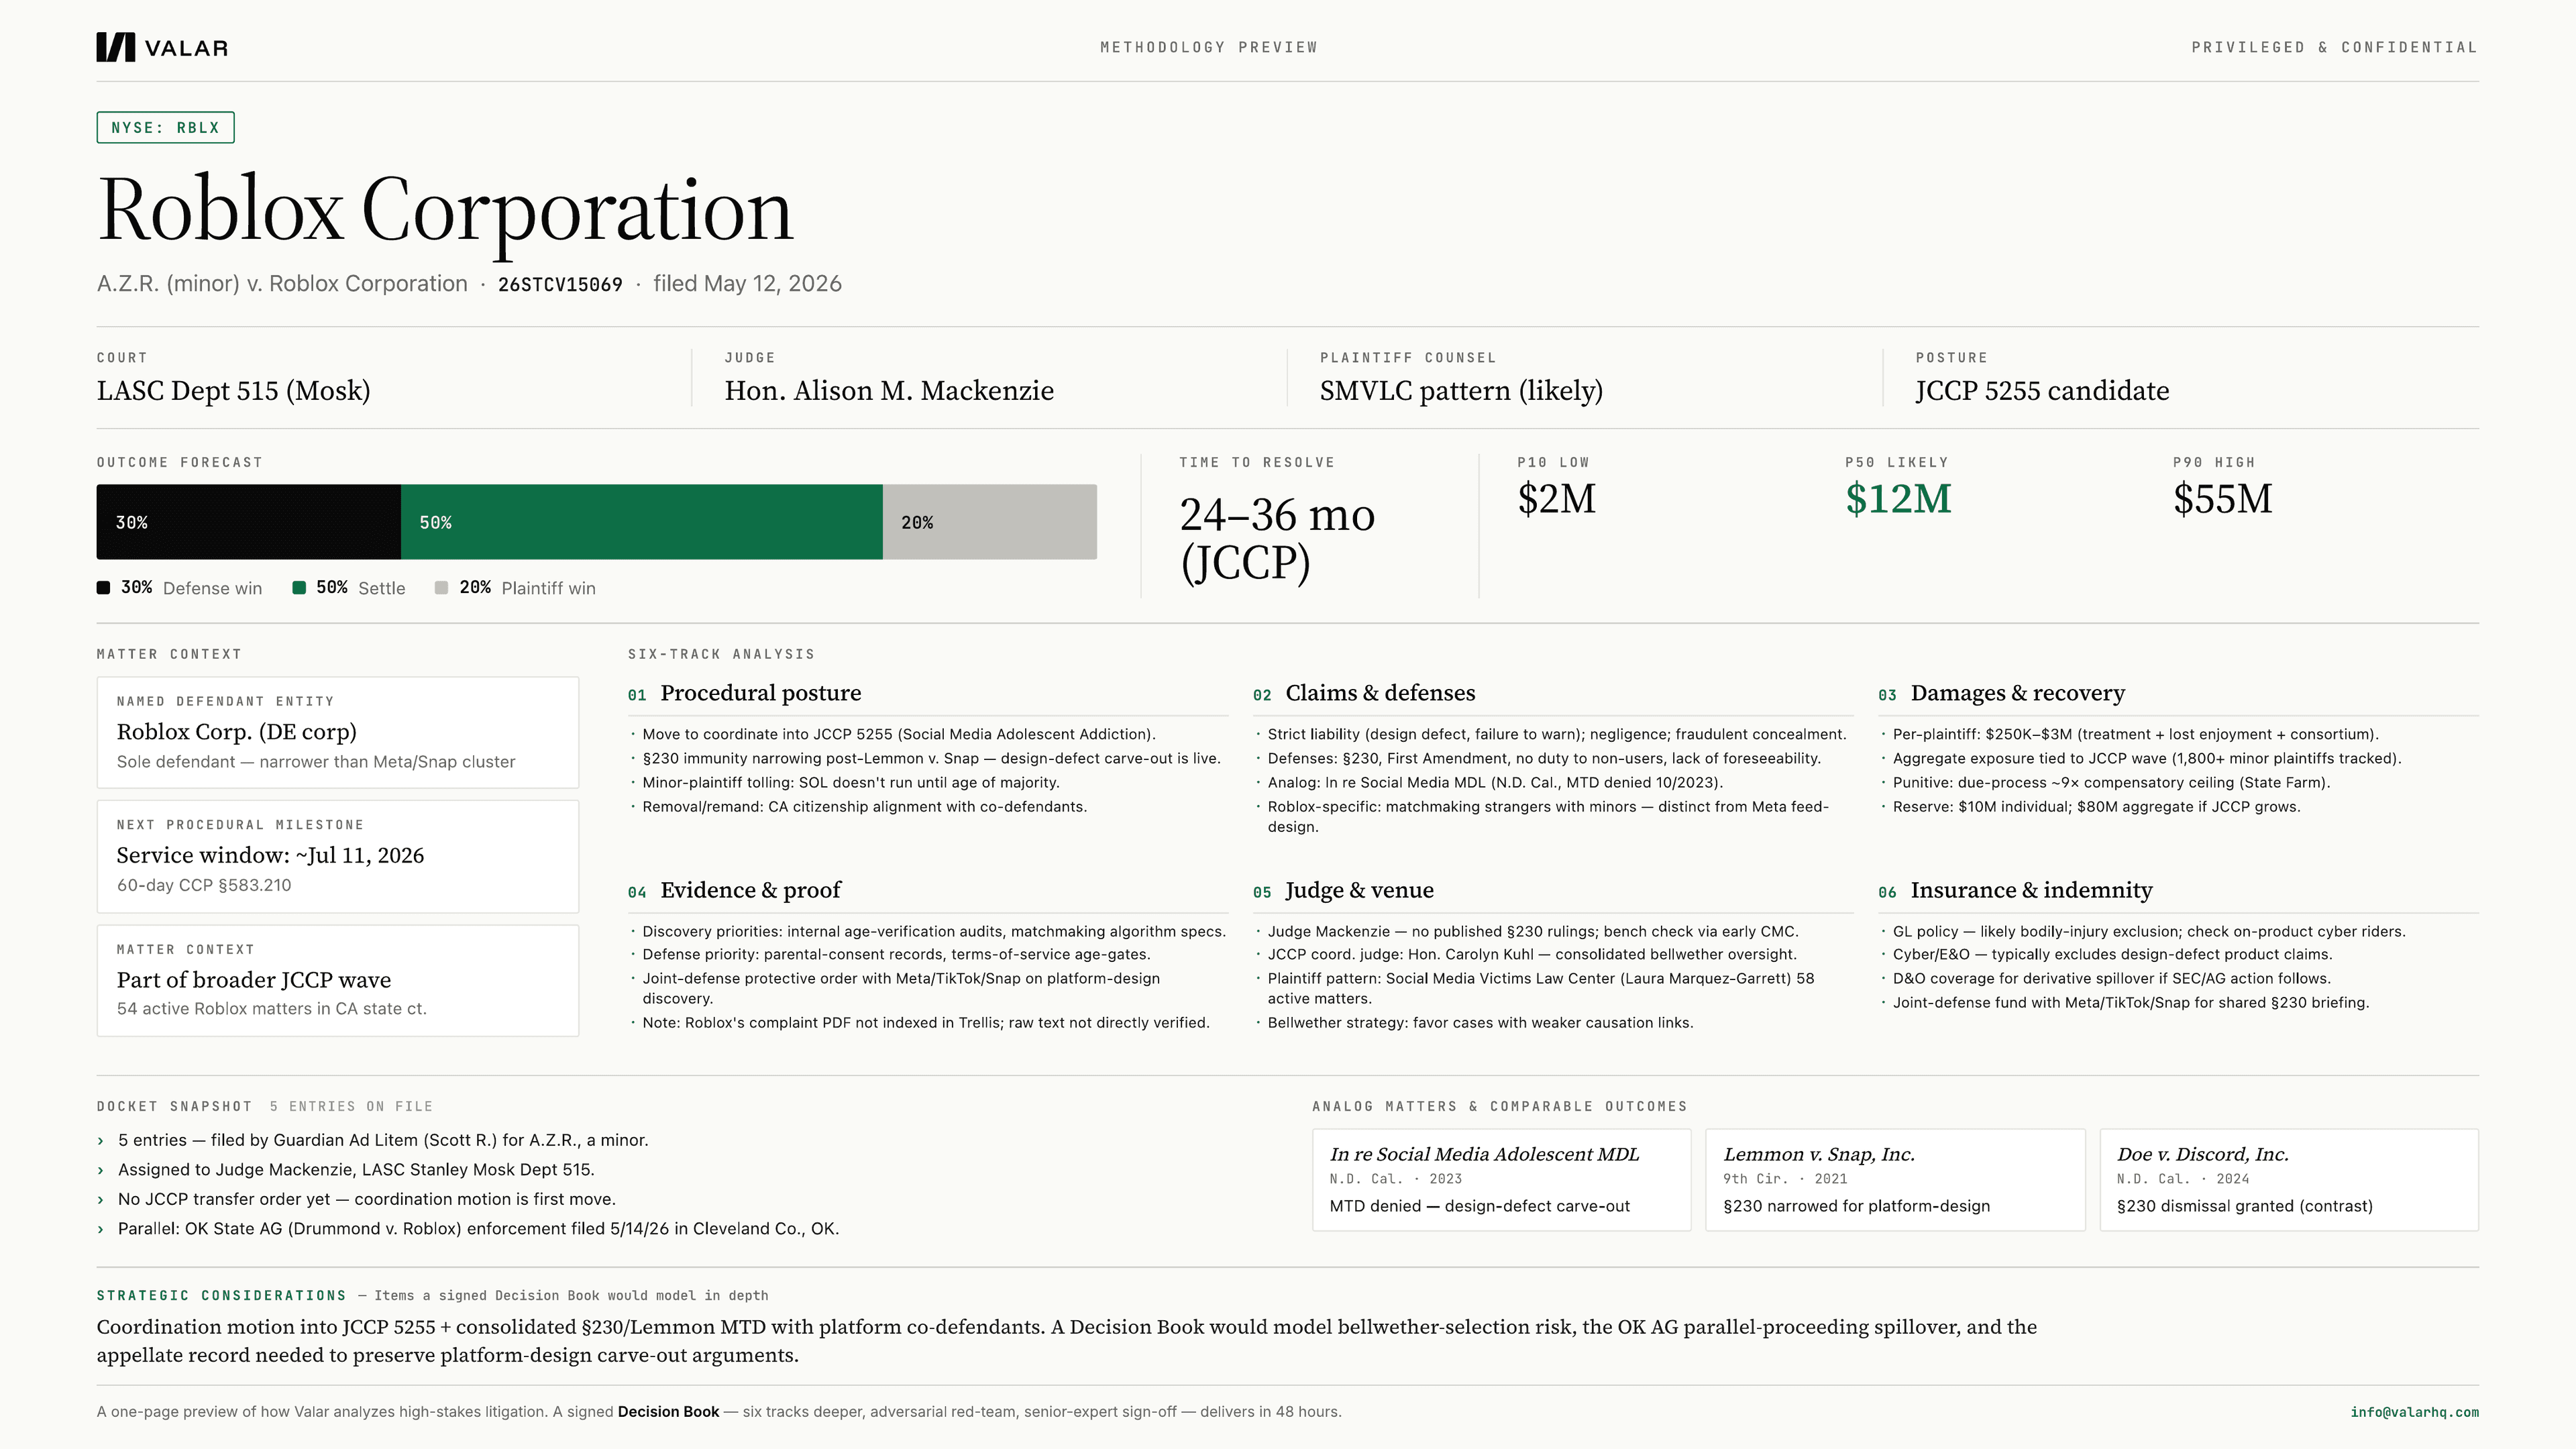
Task: Click case number 26STCV15069
Action: pos(560,285)
